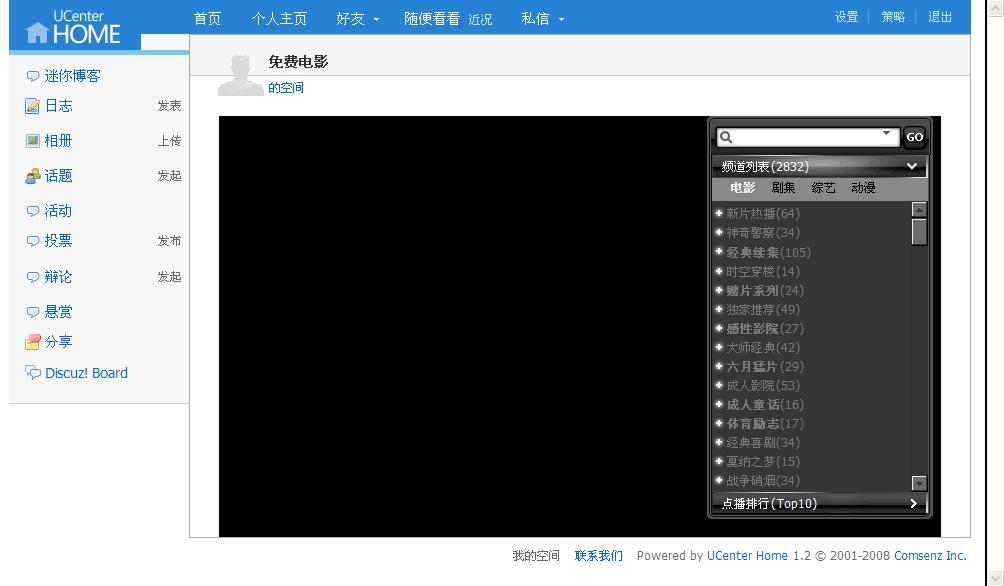Viewport: 1004px width, 586px height.
Task: Click the 辩论 bubble icon
Action: (x=33, y=277)
